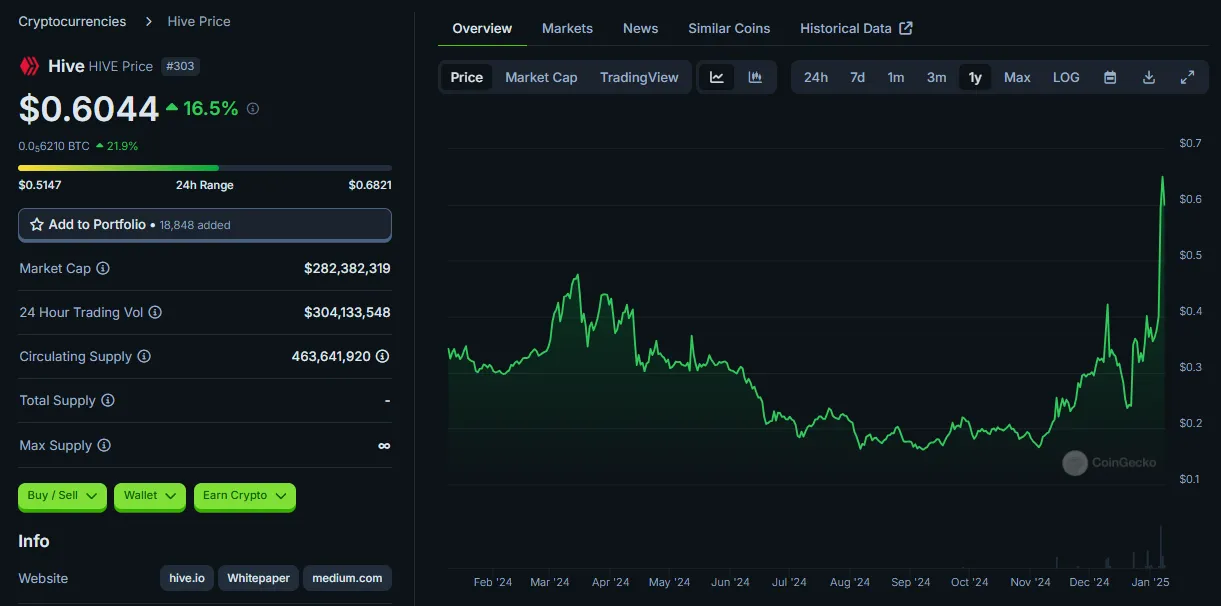Expand the Wallet dropdown
1221x606 pixels.
coord(150,496)
